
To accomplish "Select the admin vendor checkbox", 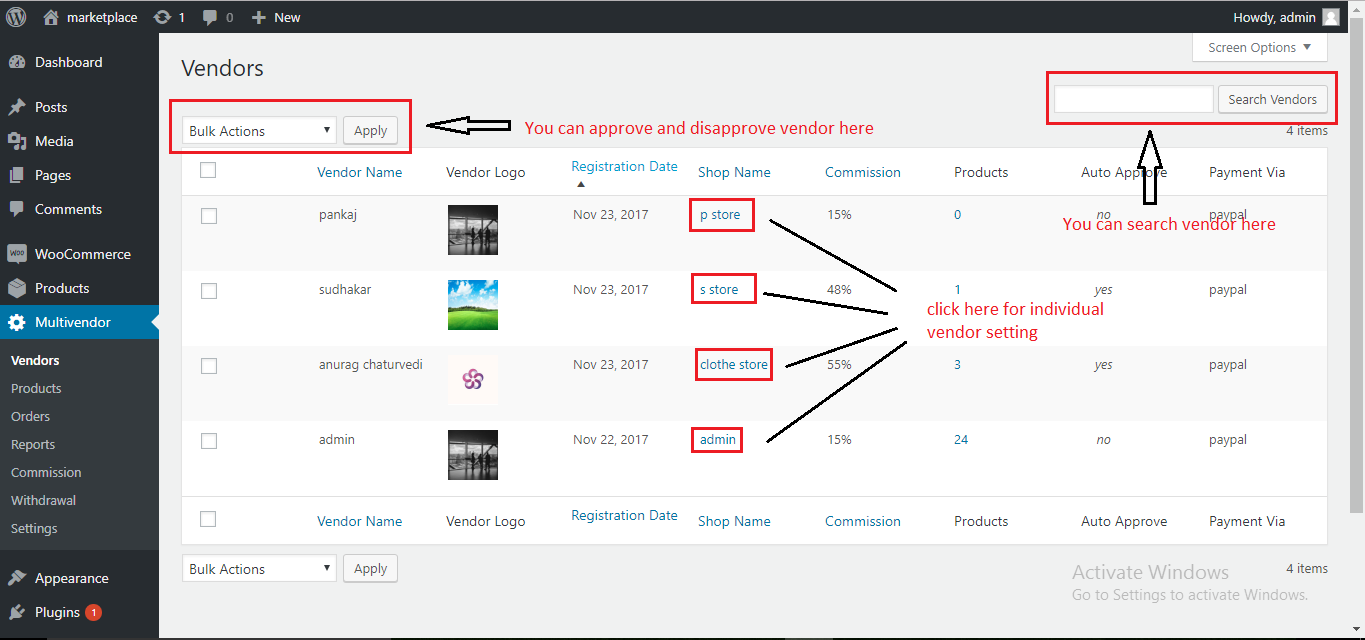I will pyautogui.click(x=209, y=441).
